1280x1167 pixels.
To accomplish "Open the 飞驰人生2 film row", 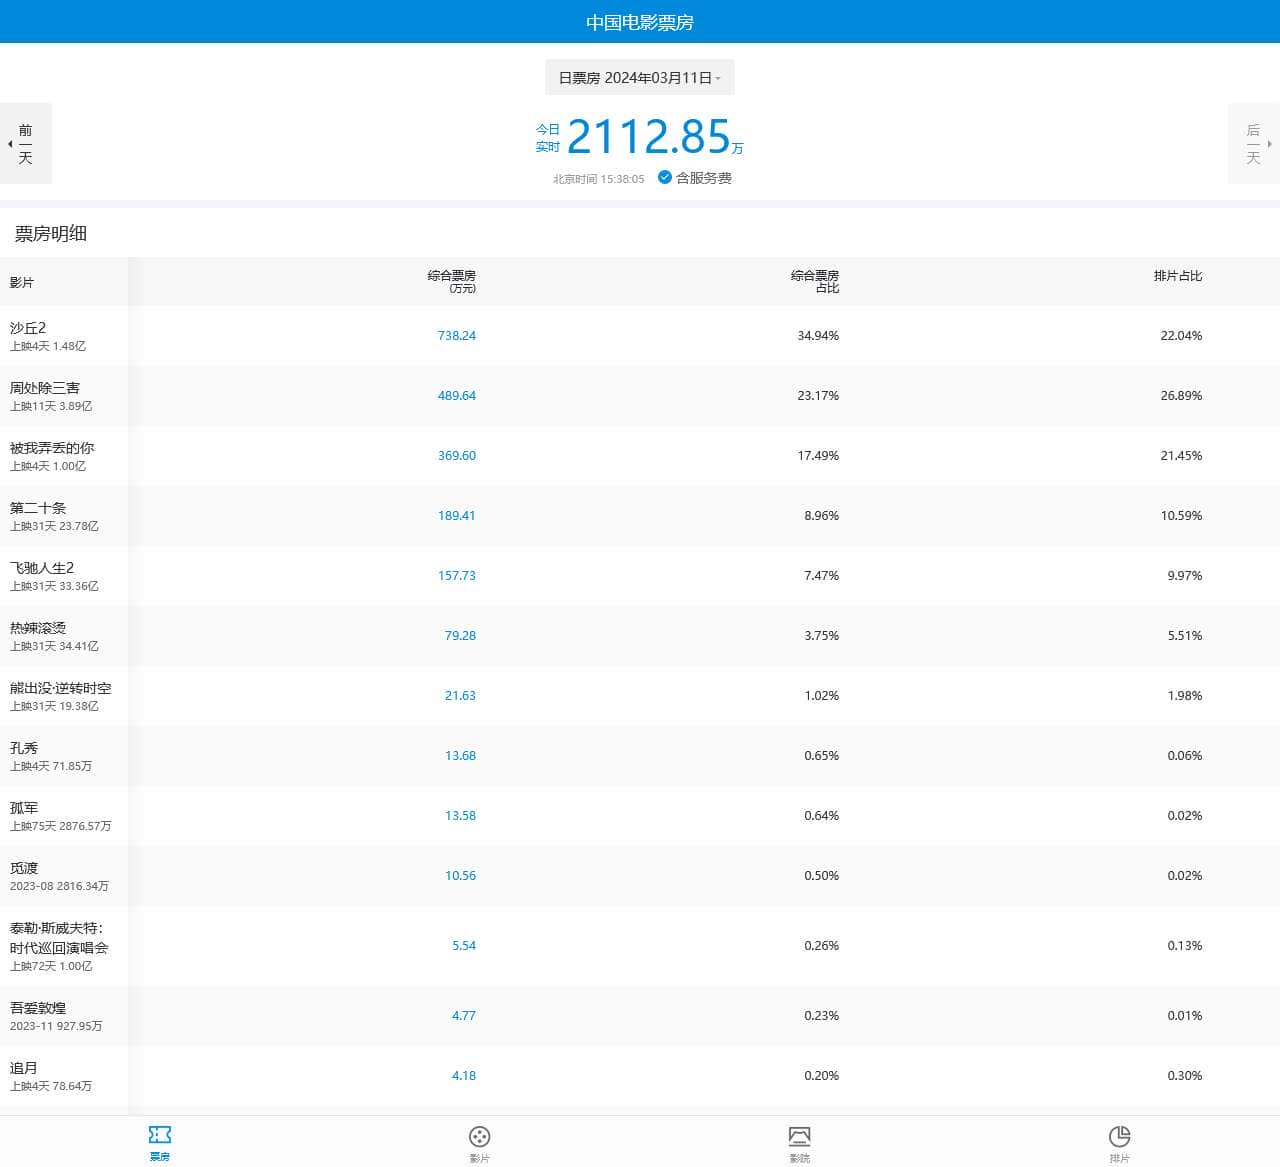I will [640, 576].
